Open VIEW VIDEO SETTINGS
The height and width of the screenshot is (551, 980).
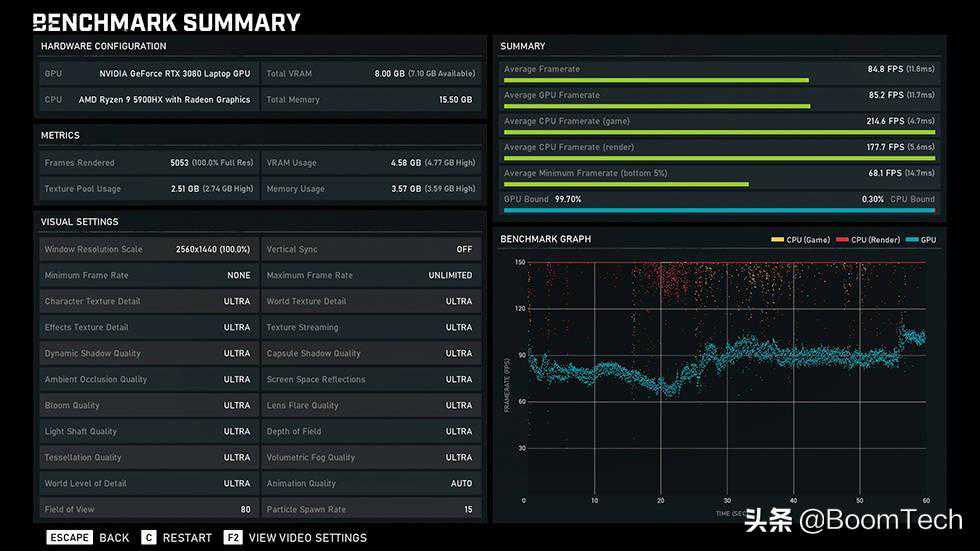tap(307, 538)
